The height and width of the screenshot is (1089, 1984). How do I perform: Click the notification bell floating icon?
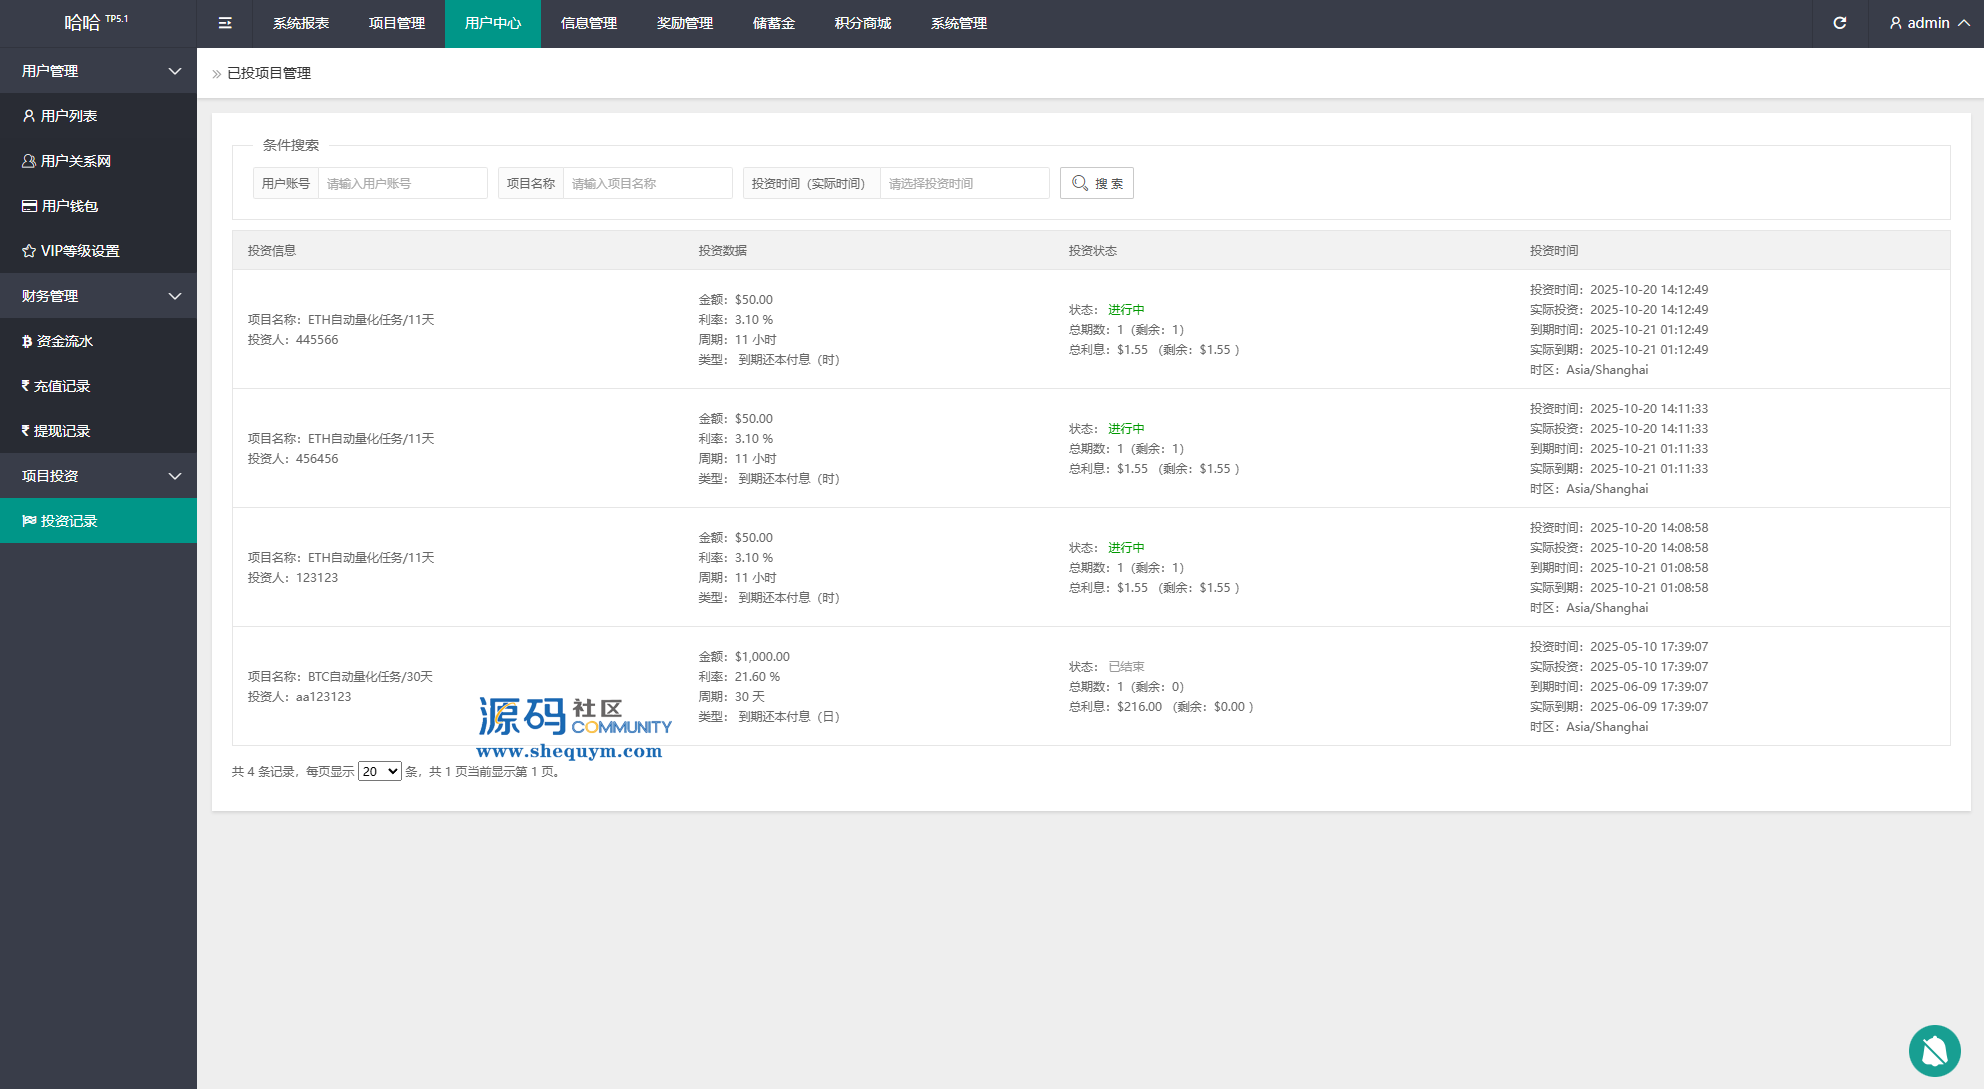pyautogui.click(x=1934, y=1051)
